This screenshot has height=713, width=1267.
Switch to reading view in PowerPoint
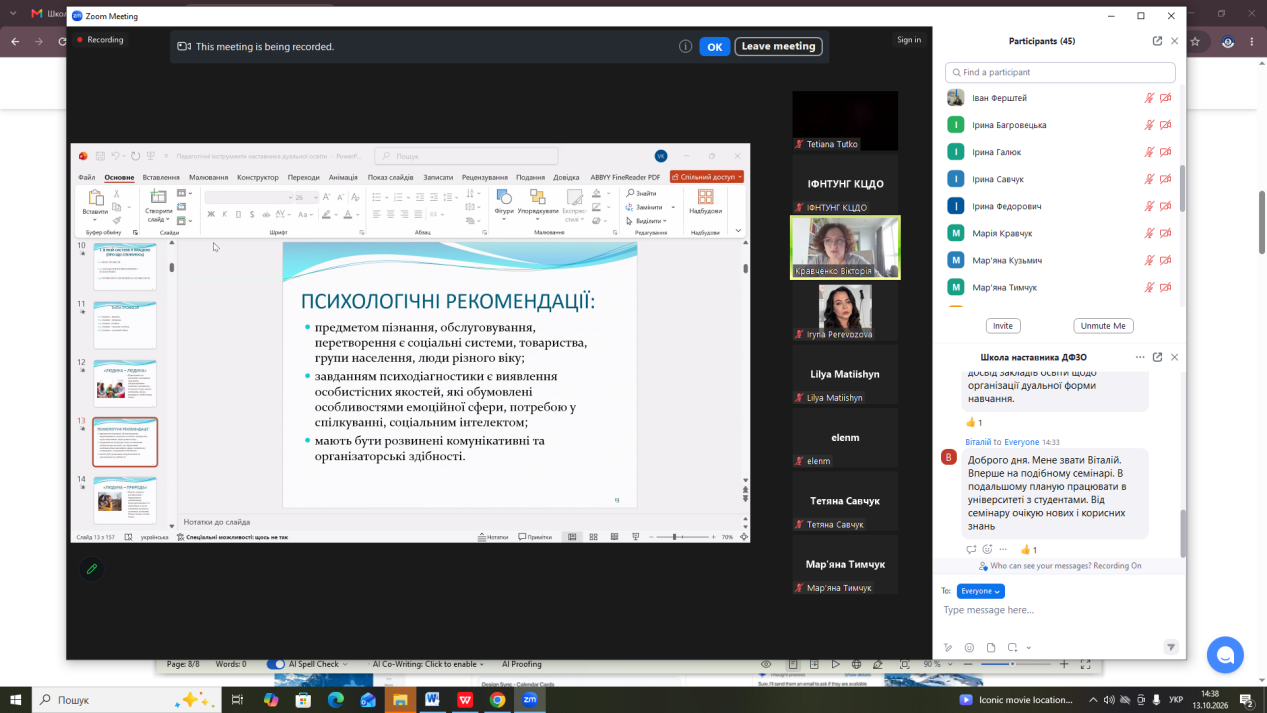(614, 537)
